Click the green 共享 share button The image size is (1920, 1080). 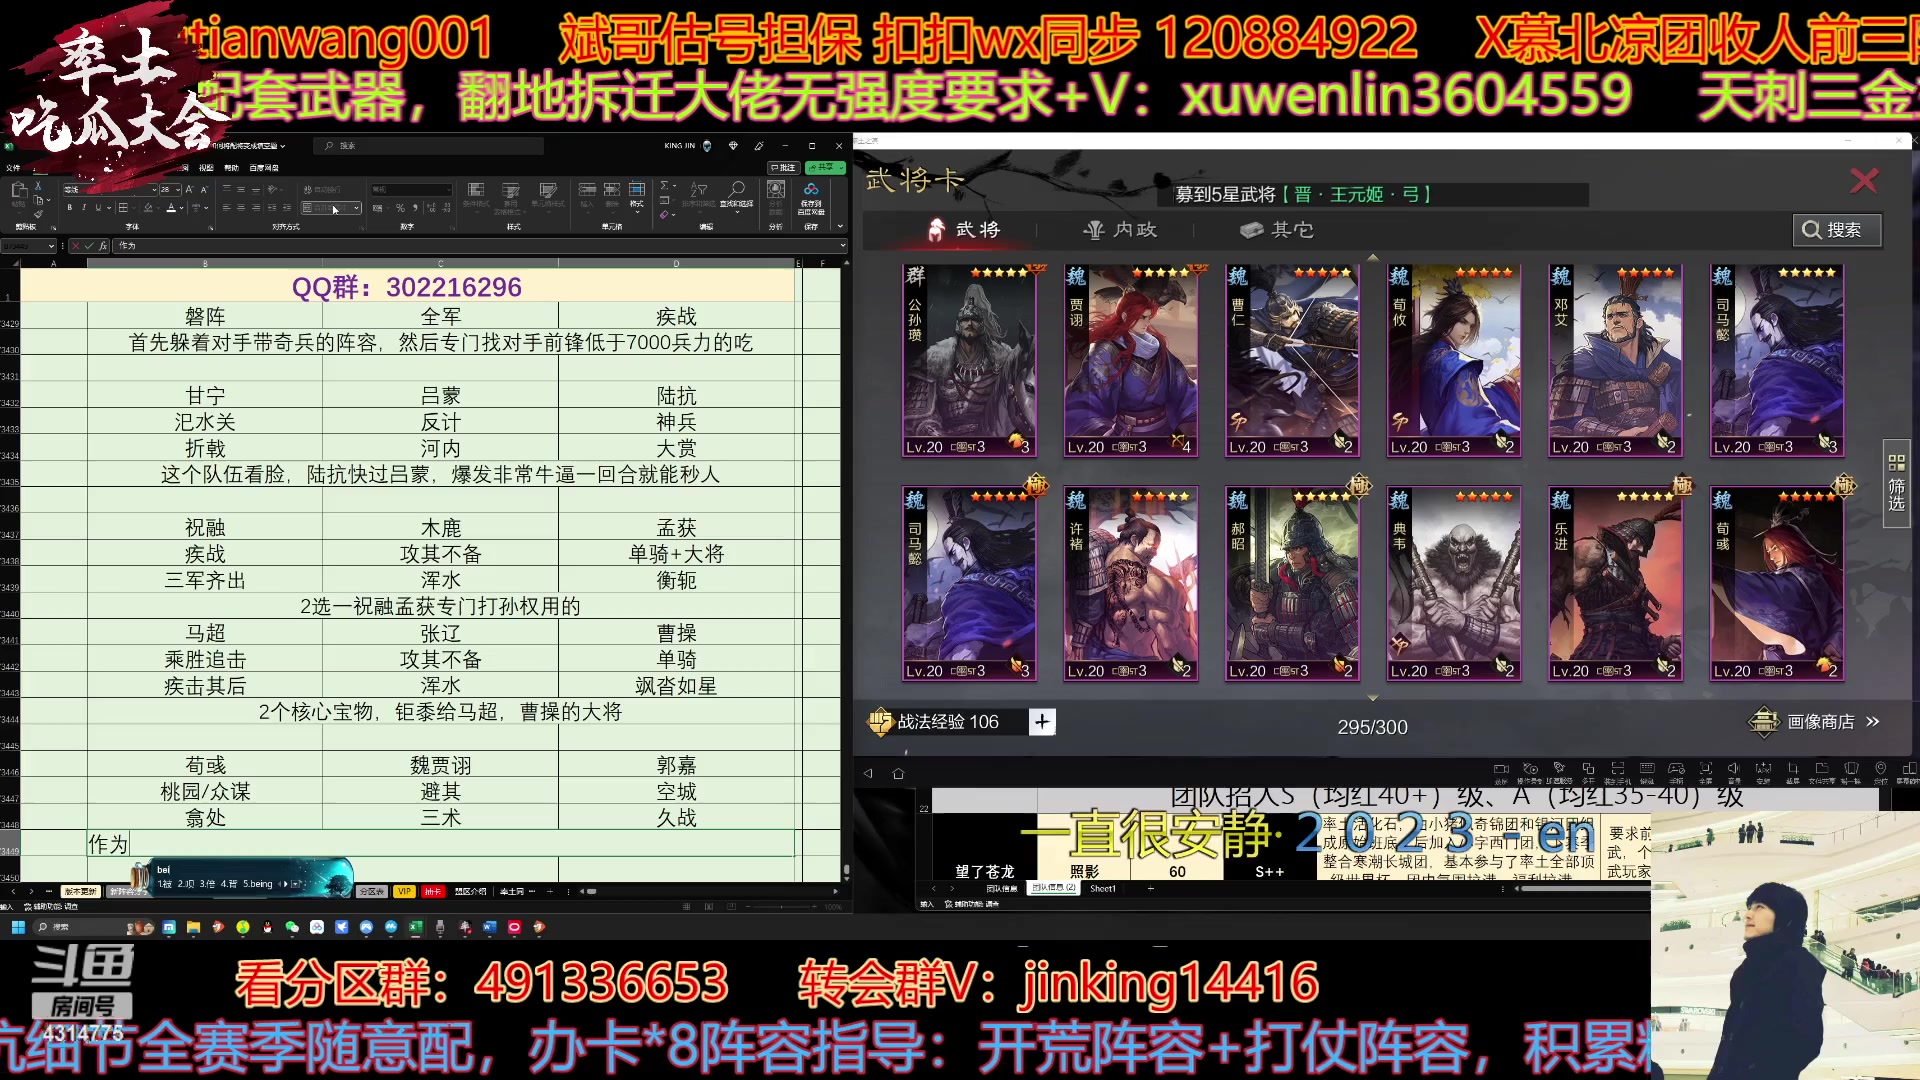826,168
